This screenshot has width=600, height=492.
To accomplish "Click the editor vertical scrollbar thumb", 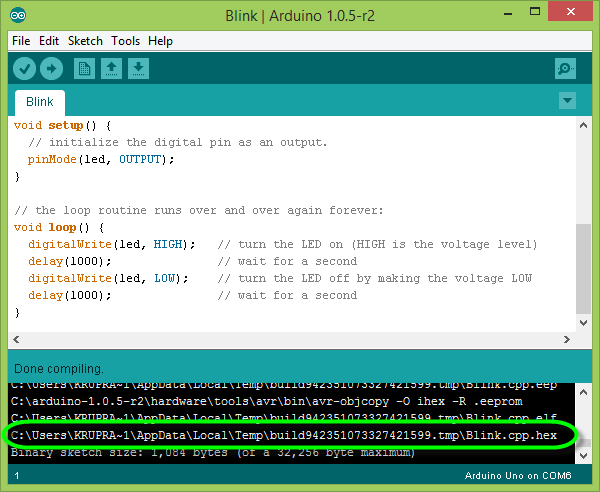I will click(x=584, y=269).
